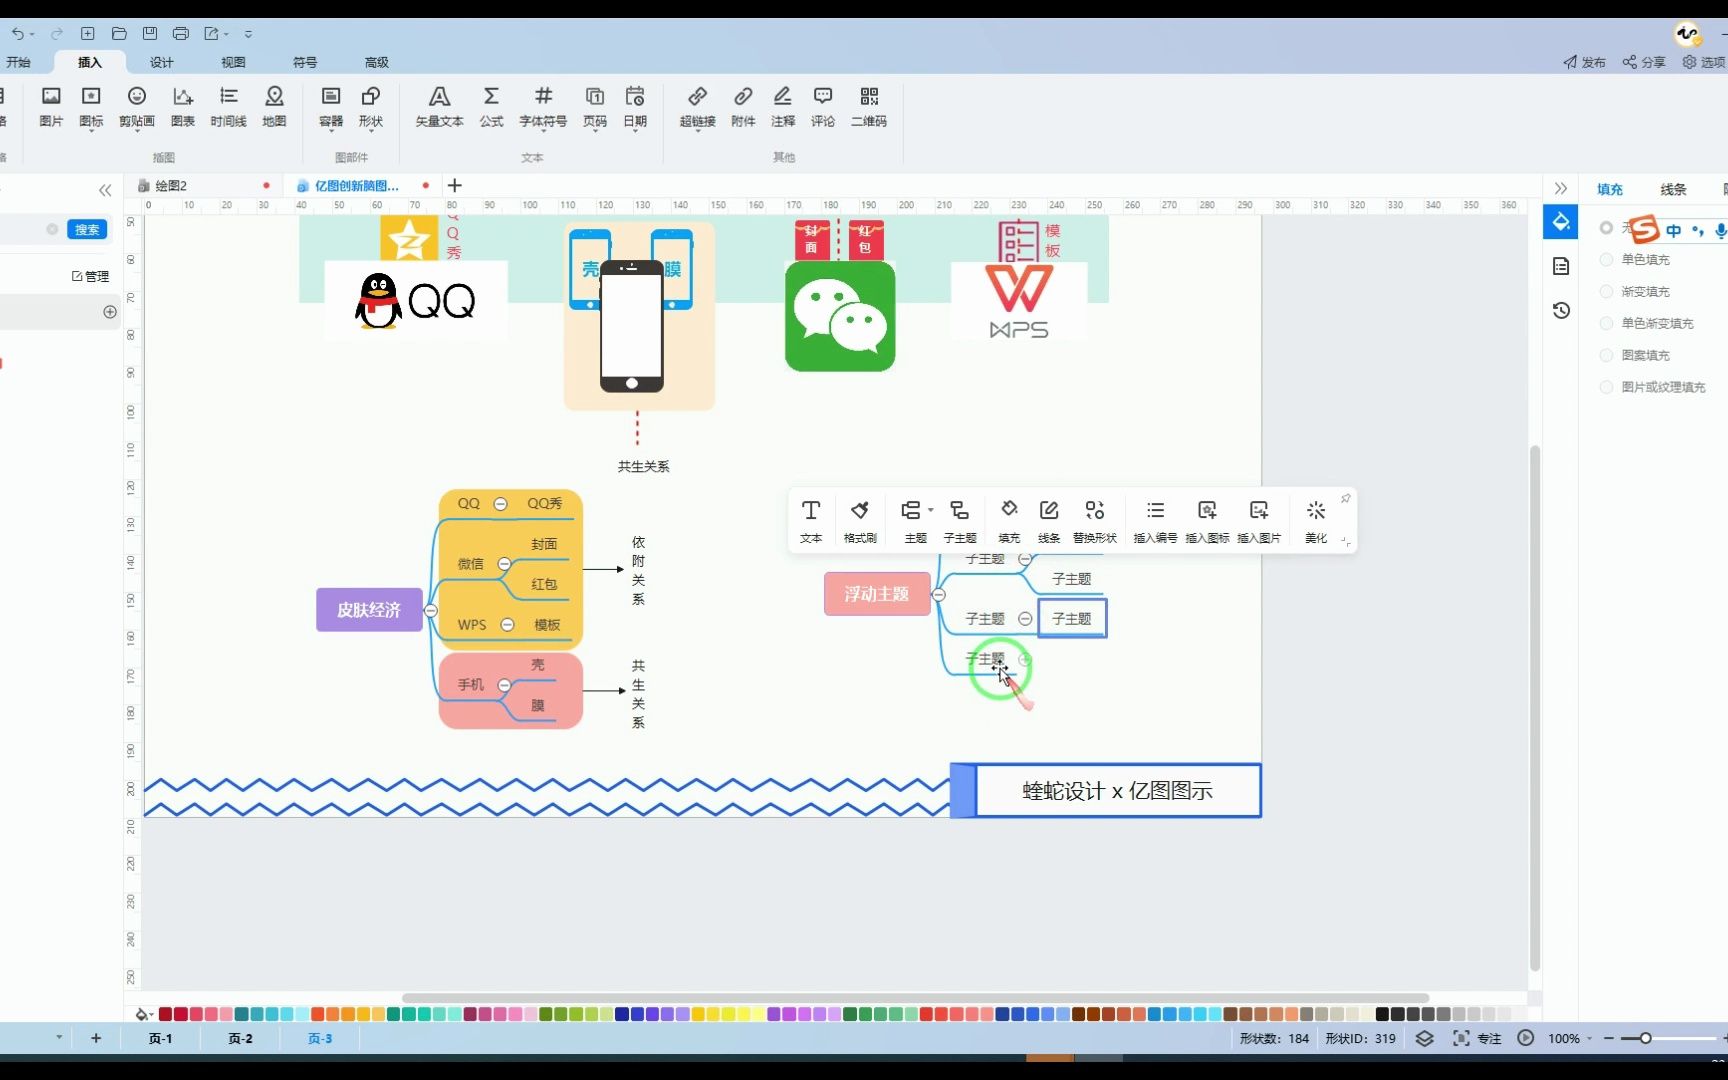Switch to the 开始 ribbon tab
This screenshot has width=1728, height=1080.
pos(18,62)
